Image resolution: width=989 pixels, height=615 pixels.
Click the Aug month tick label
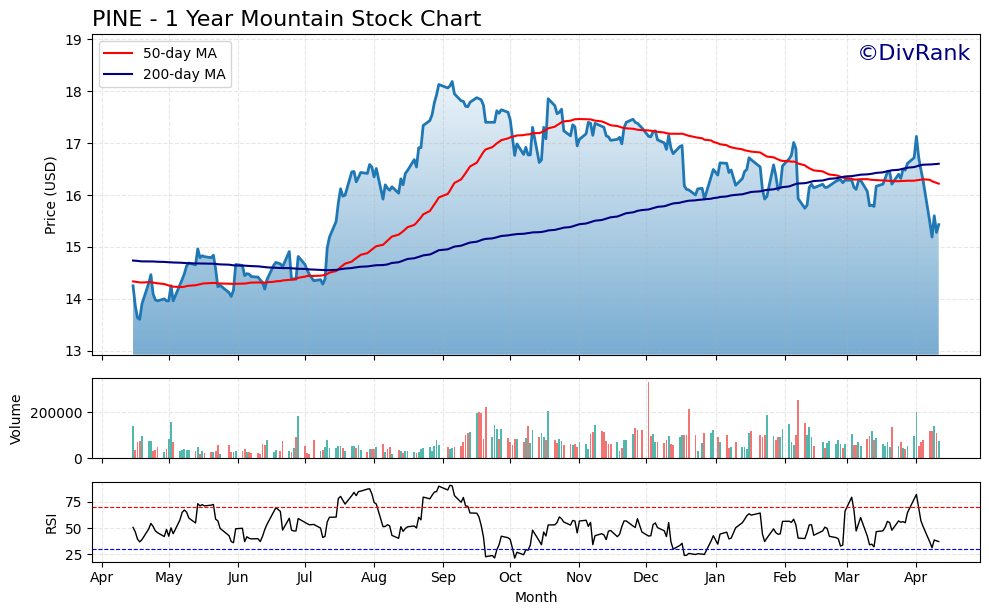coord(374,578)
